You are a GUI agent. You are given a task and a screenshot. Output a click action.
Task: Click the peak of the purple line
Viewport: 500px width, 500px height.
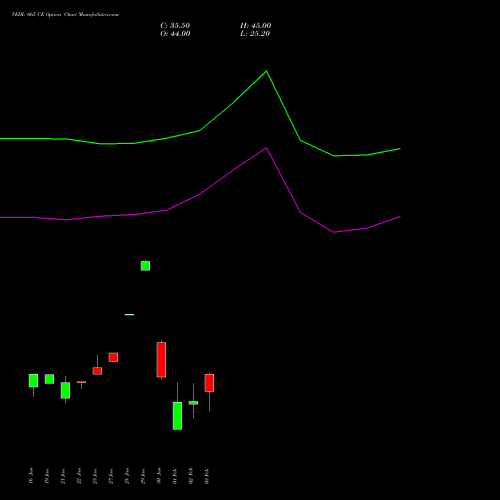[x=267, y=148]
